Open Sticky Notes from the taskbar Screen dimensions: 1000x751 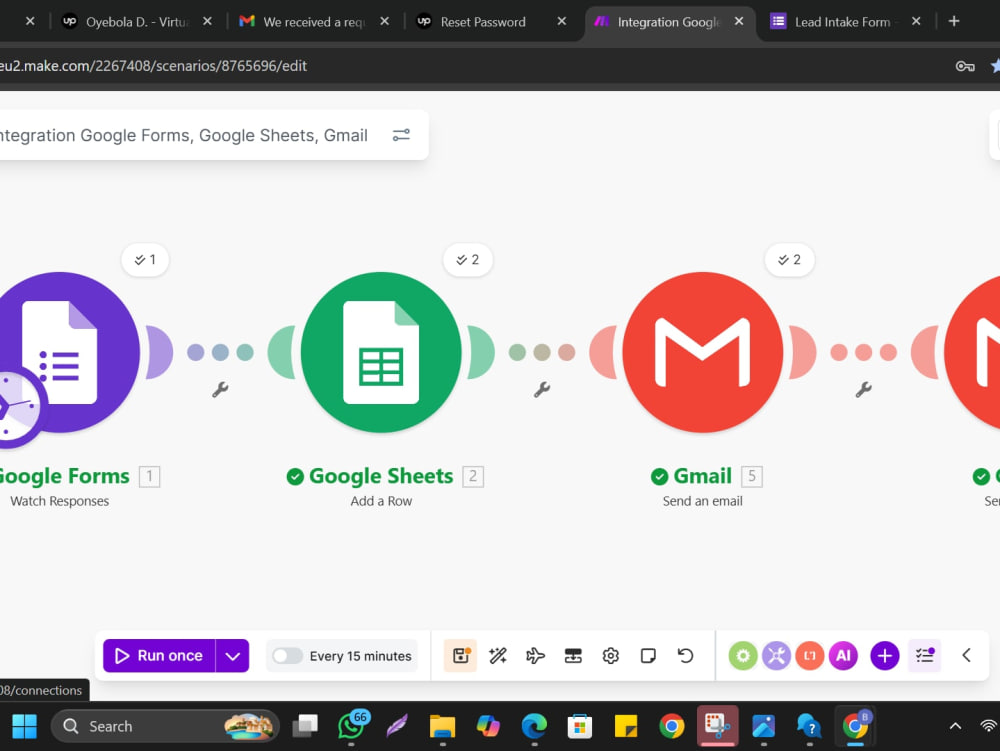pyautogui.click(x=626, y=726)
